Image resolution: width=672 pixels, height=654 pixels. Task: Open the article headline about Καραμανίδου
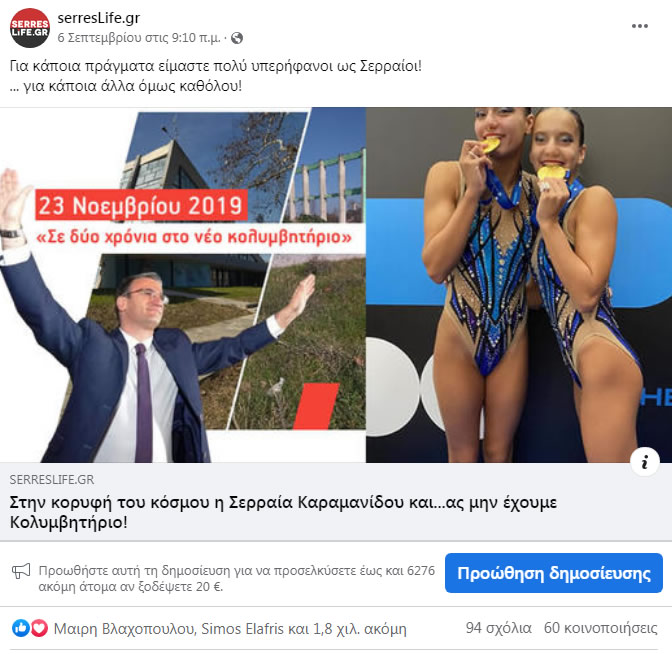pyautogui.click(x=283, y=512)
